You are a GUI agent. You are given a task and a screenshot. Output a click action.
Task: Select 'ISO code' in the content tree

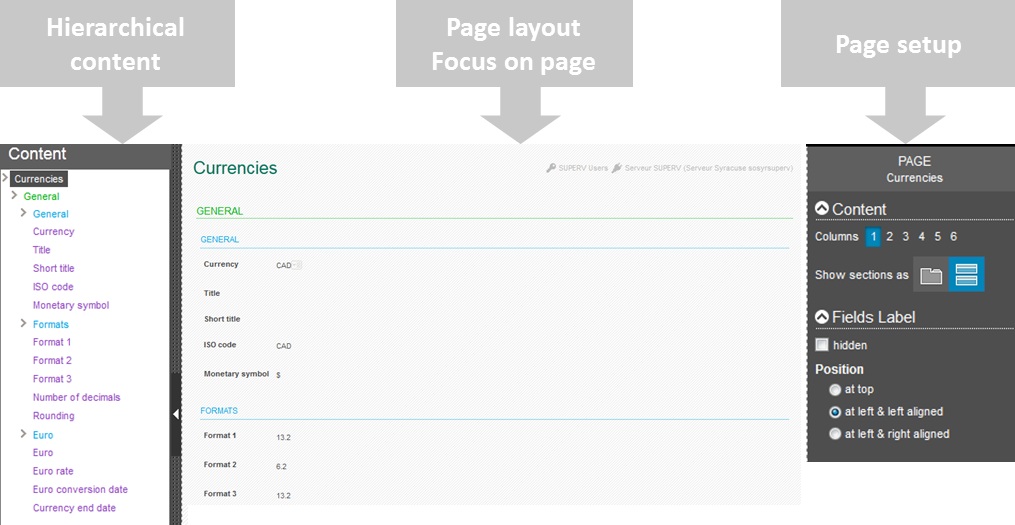point(53,287)
